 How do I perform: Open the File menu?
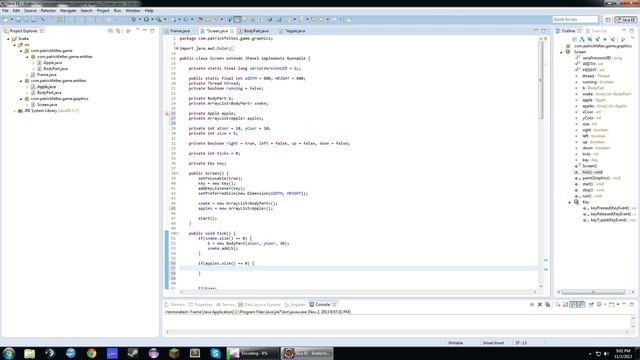(x=5, y=11)
